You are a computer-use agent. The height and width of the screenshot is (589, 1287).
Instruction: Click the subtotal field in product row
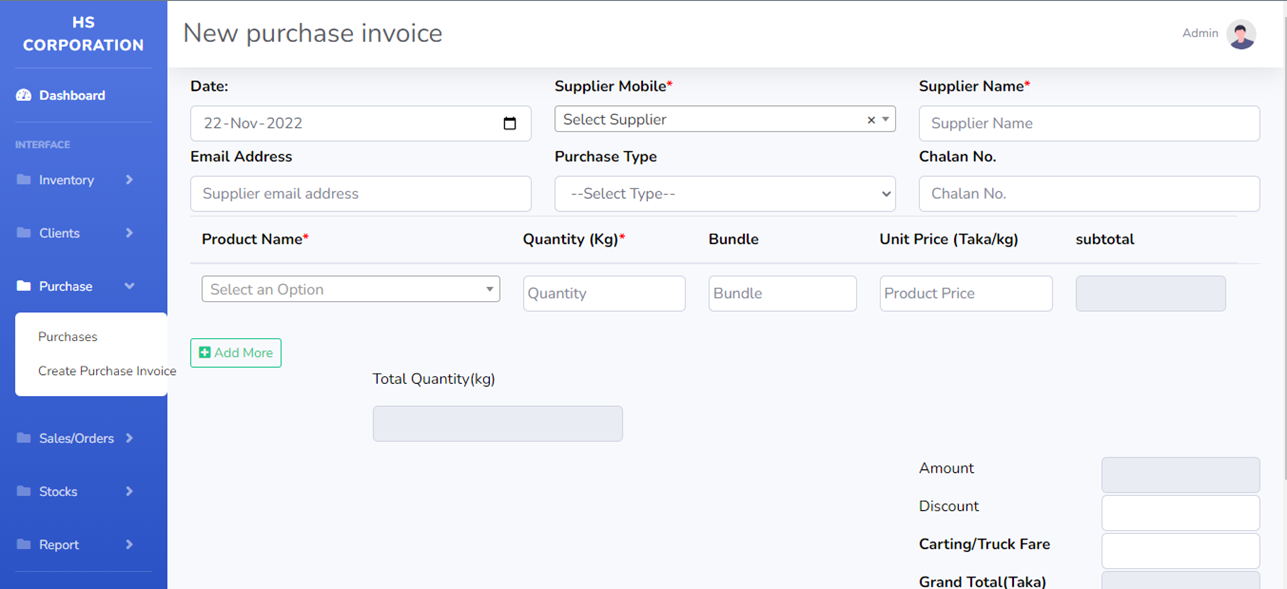[1151, 294]
